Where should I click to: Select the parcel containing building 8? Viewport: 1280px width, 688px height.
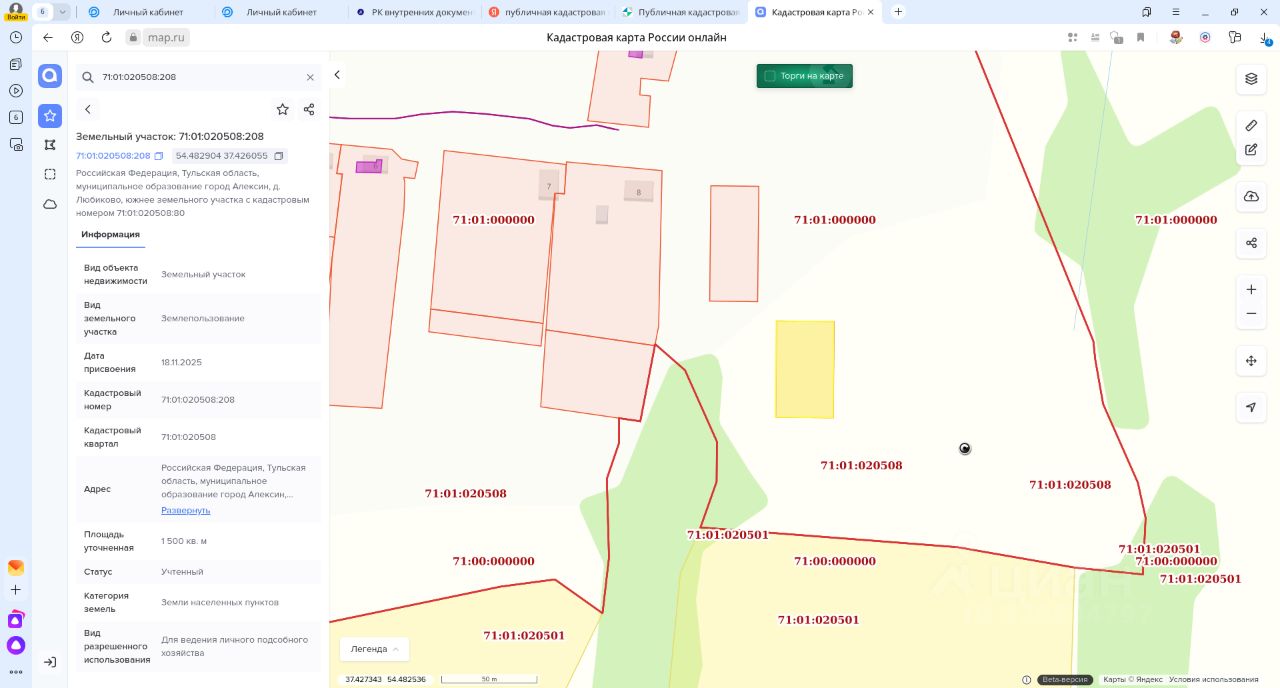605,255
